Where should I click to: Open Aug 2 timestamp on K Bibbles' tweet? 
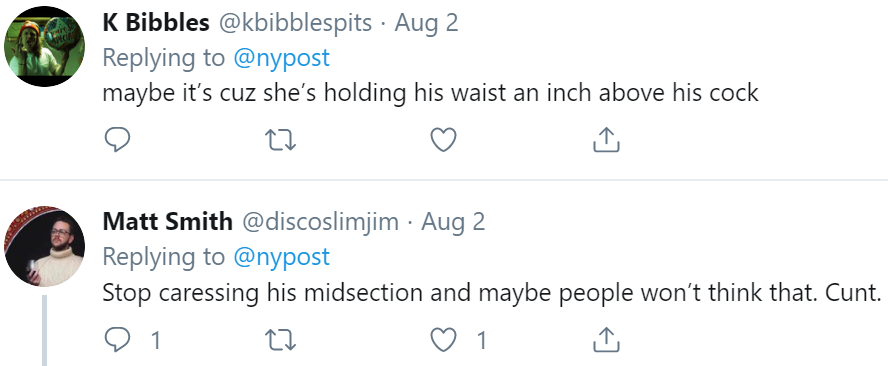click(426, 23)
